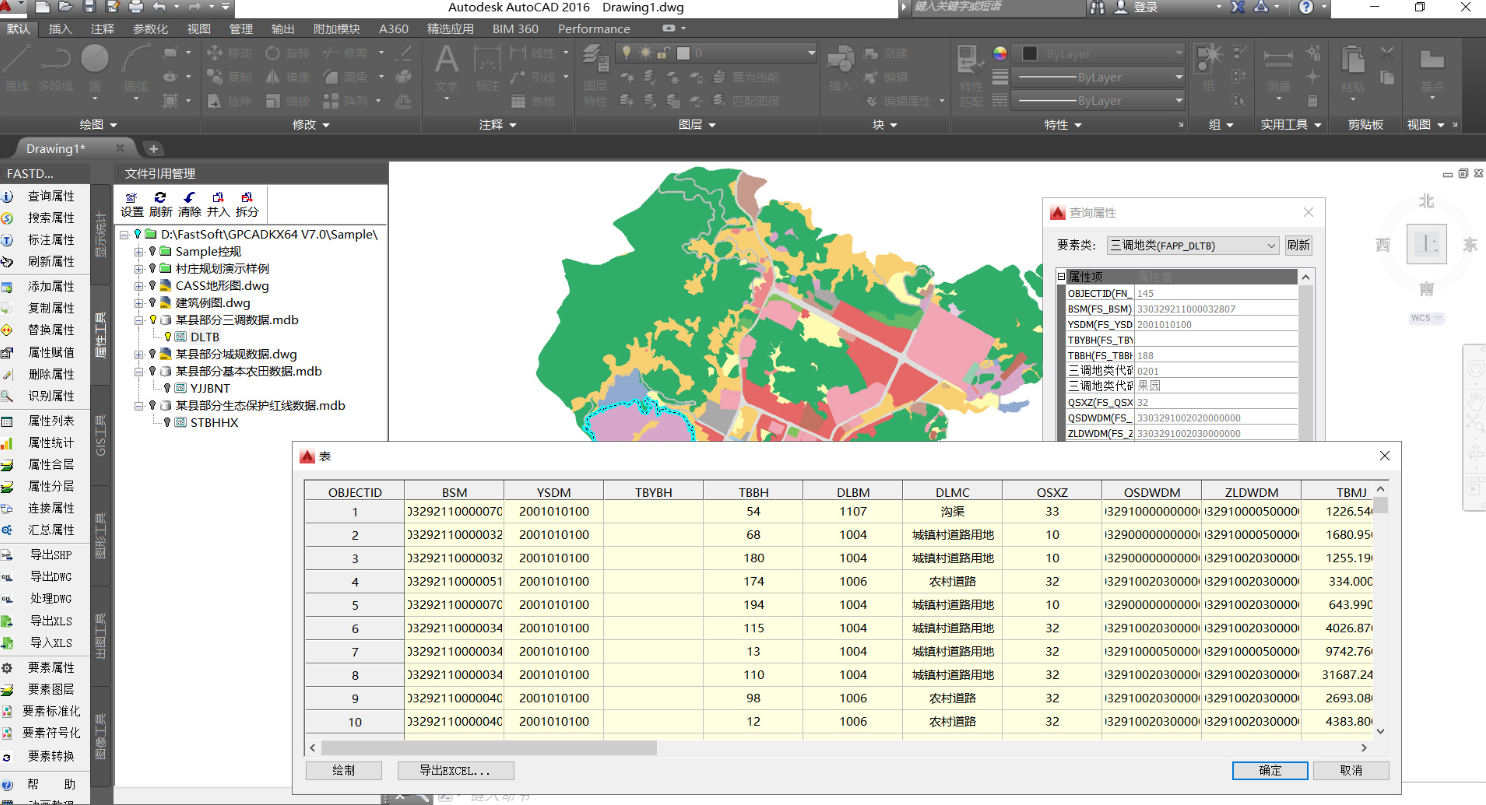The width and height of the screenshot is (1486, 805).
Task: Toggle lightbulb visibility for DLTB layer
Action: click(168, 337)
